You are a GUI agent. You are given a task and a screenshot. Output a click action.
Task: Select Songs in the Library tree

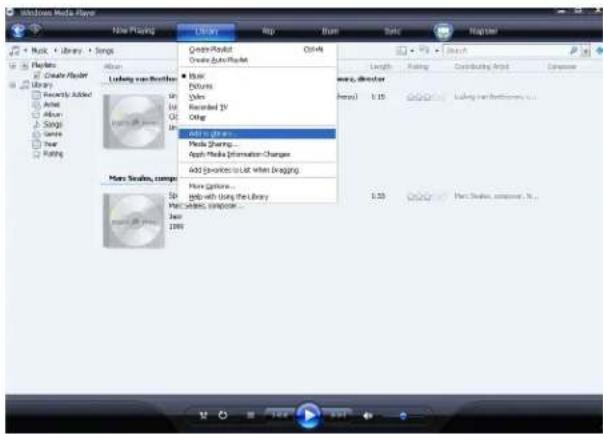[x=52, y=124]
